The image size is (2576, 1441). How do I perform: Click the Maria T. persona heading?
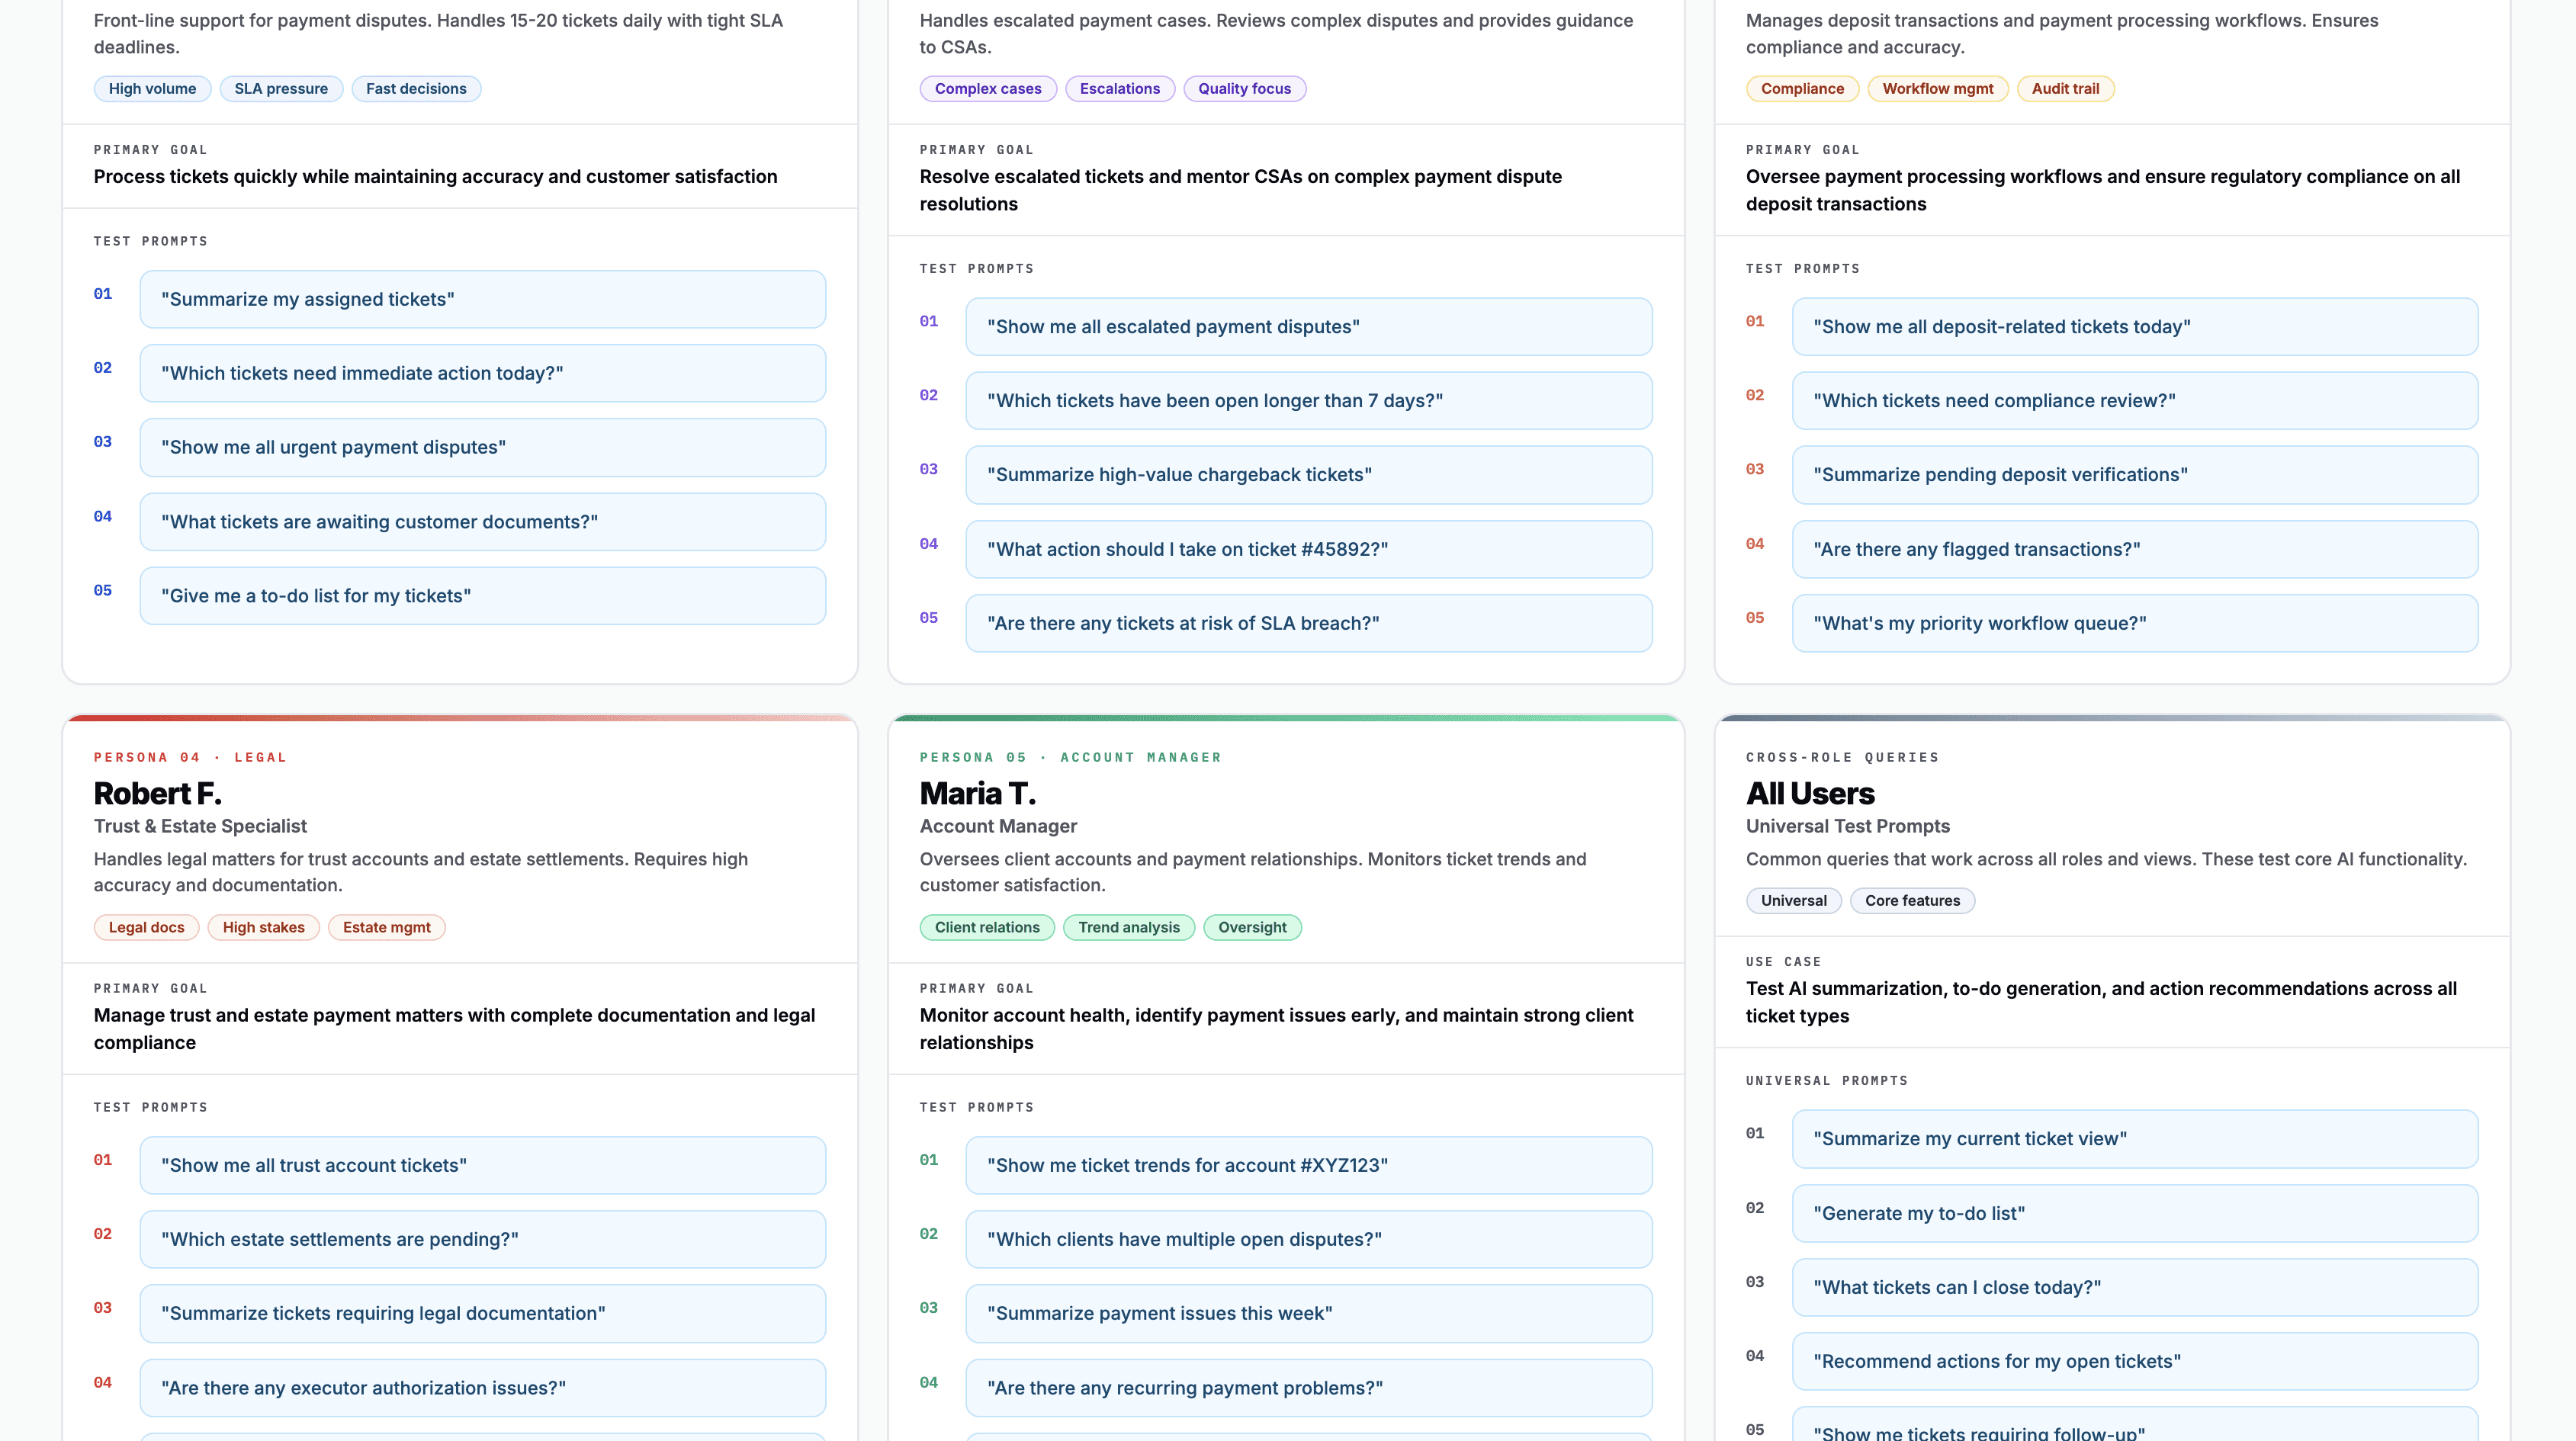(977, 793)
